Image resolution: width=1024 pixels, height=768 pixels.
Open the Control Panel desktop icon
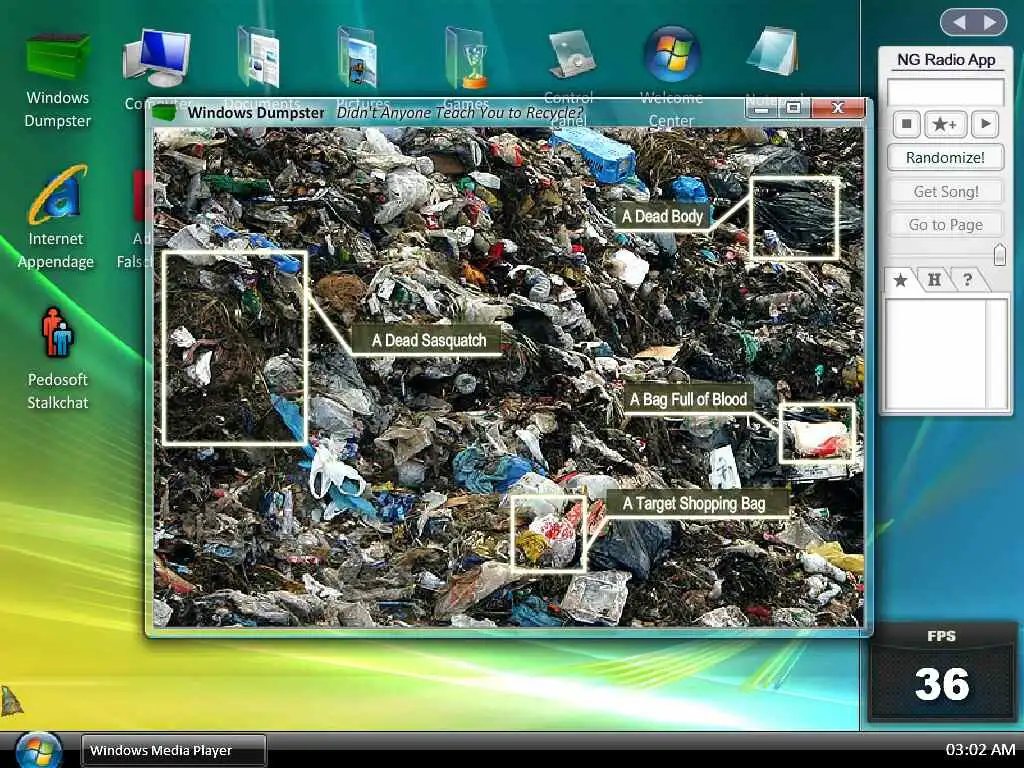point(571,54)
